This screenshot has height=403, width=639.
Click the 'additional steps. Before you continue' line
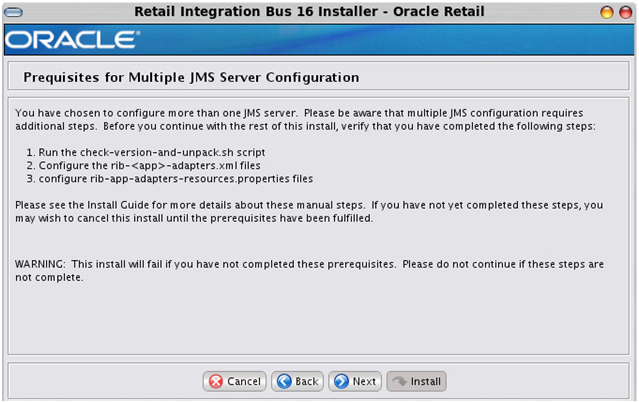coord(305,126)
